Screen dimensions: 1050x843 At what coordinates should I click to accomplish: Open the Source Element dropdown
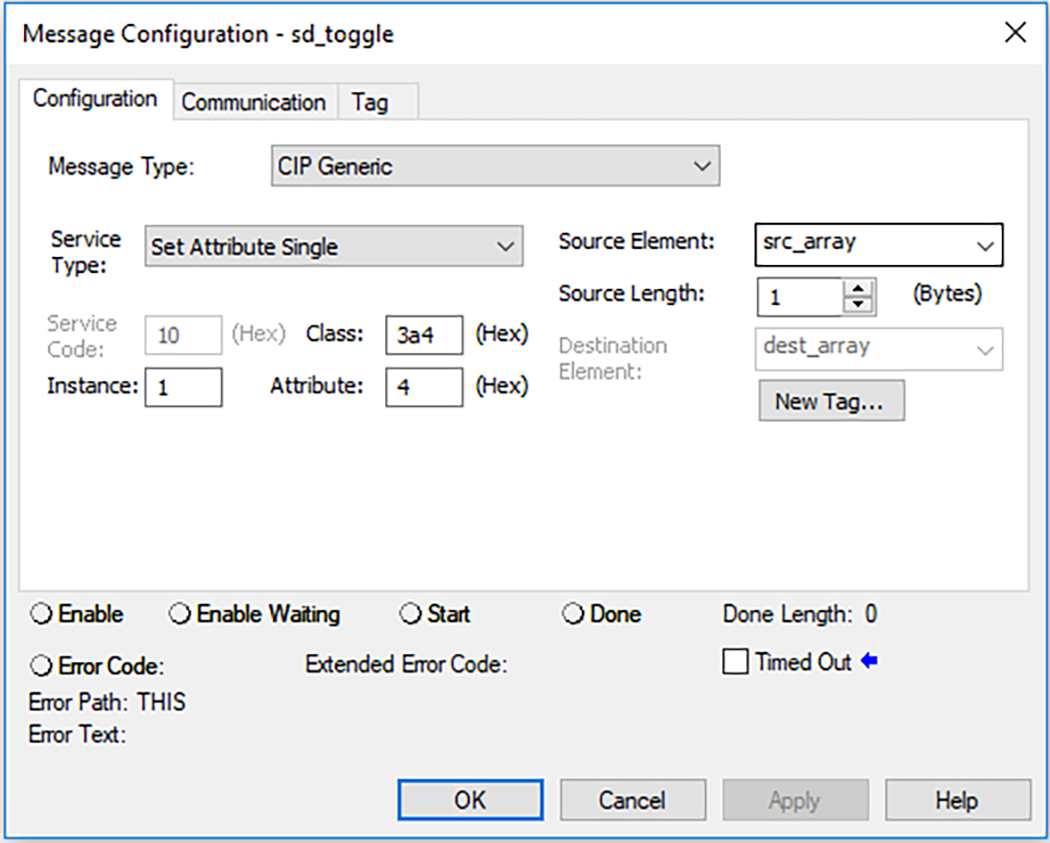click(985, 245)
